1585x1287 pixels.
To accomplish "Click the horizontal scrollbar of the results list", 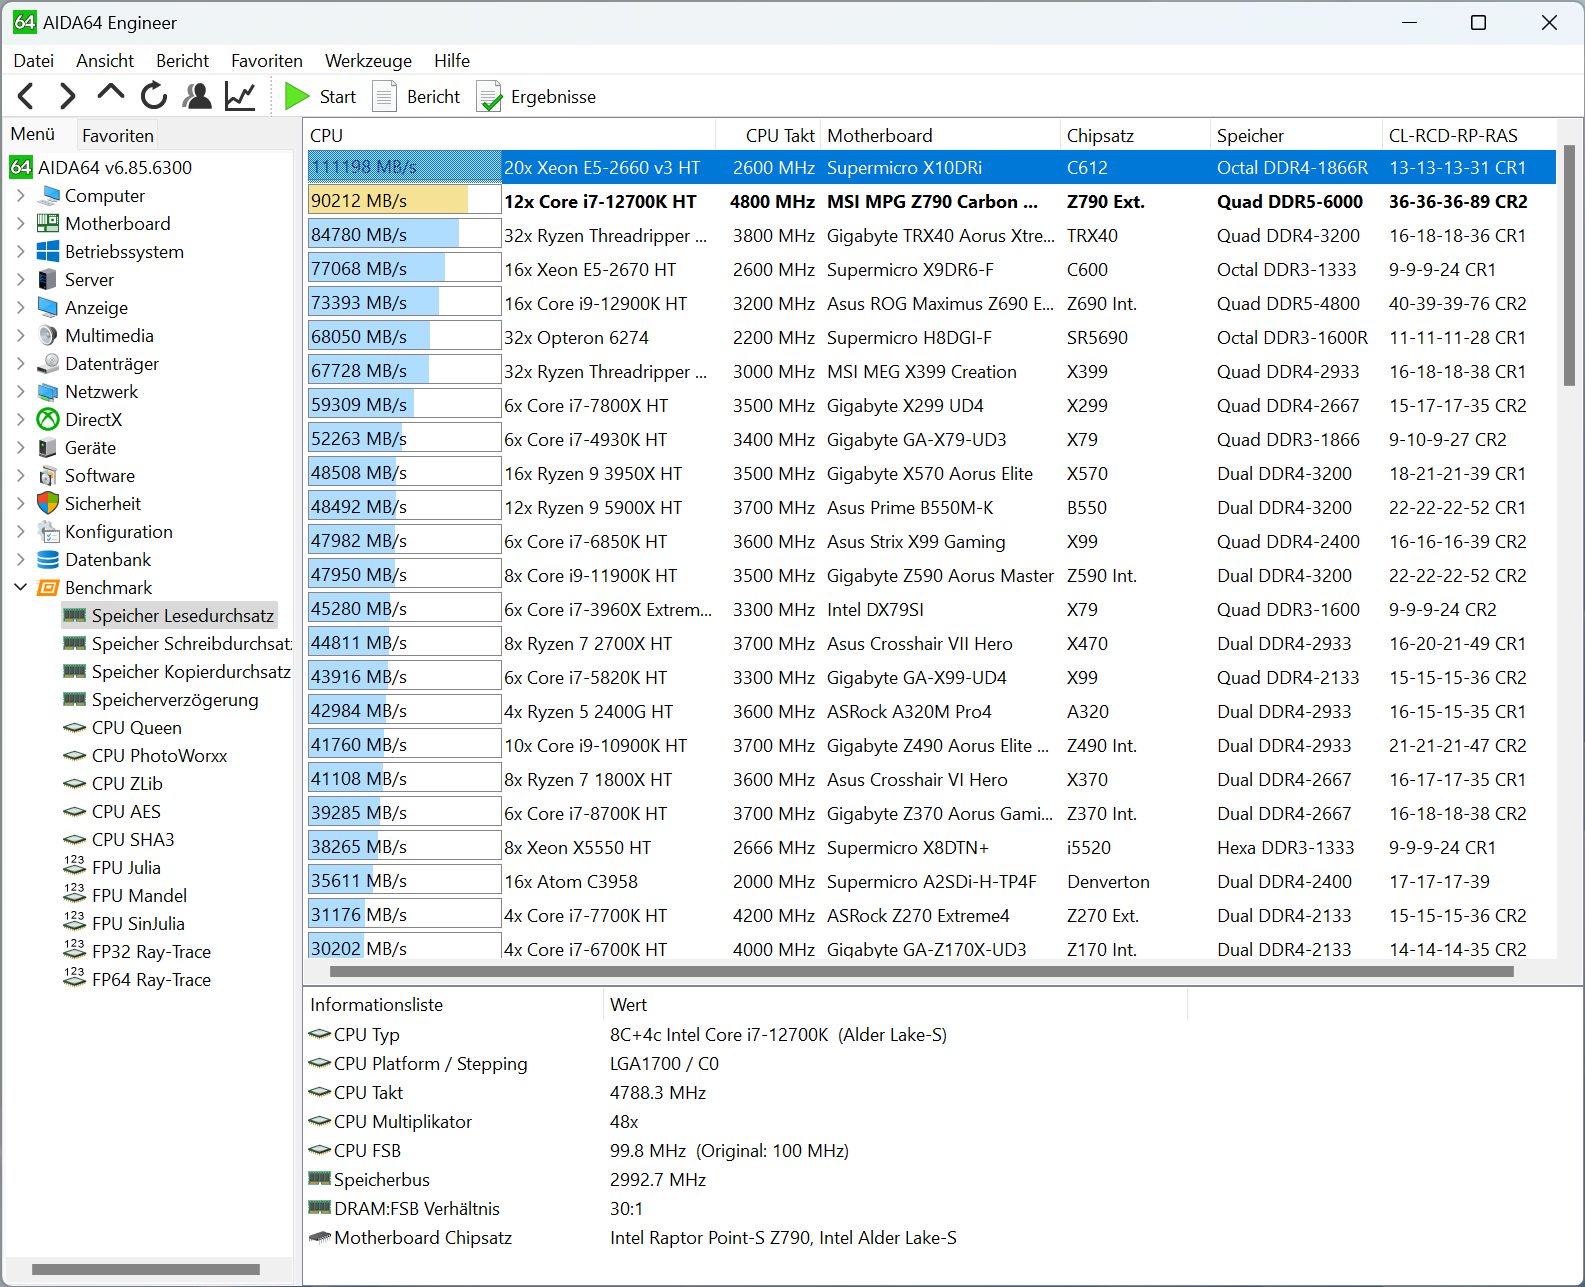I will [x=920, y=971].
